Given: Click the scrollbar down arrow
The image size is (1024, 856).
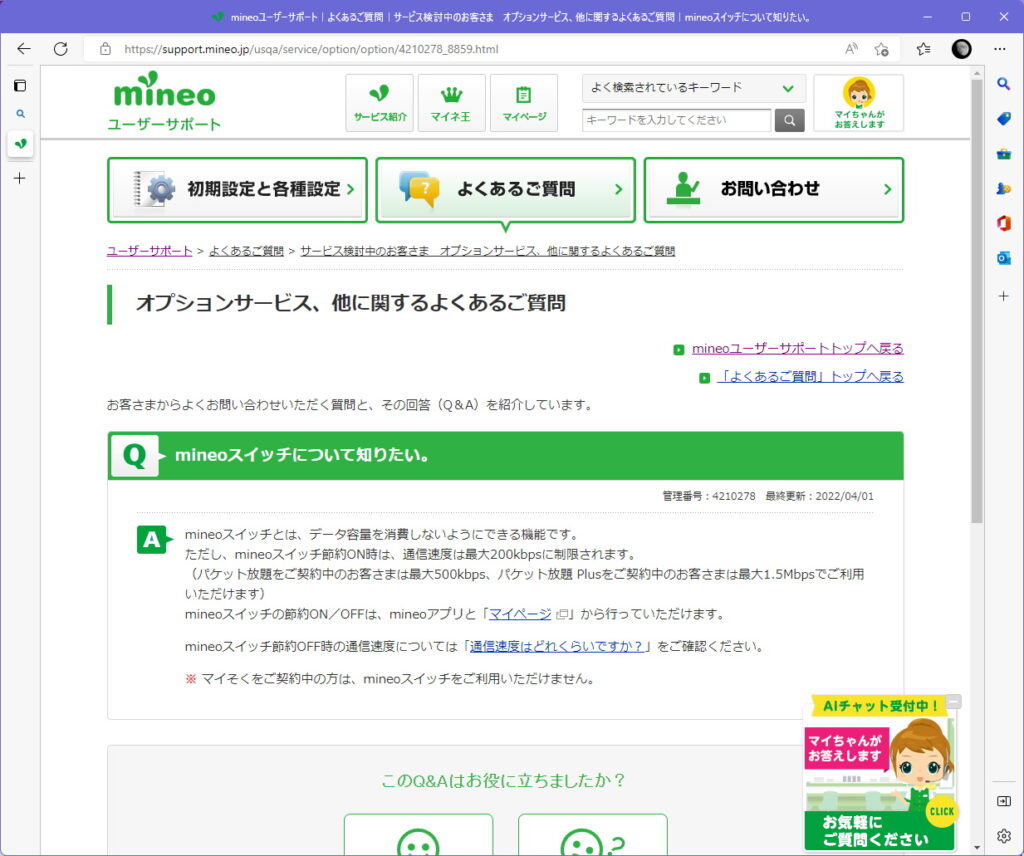Looking at the screenshot, I should (977, 847).
